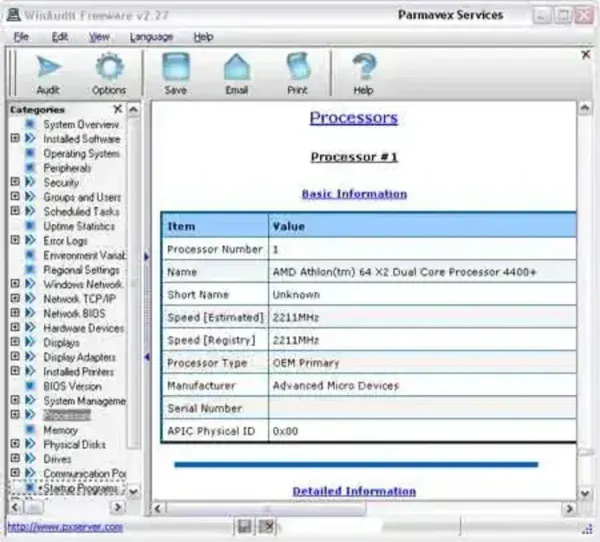This screenshot has width=600, height=542.
Task: Expand the Security node
Action: coord(15,182)
